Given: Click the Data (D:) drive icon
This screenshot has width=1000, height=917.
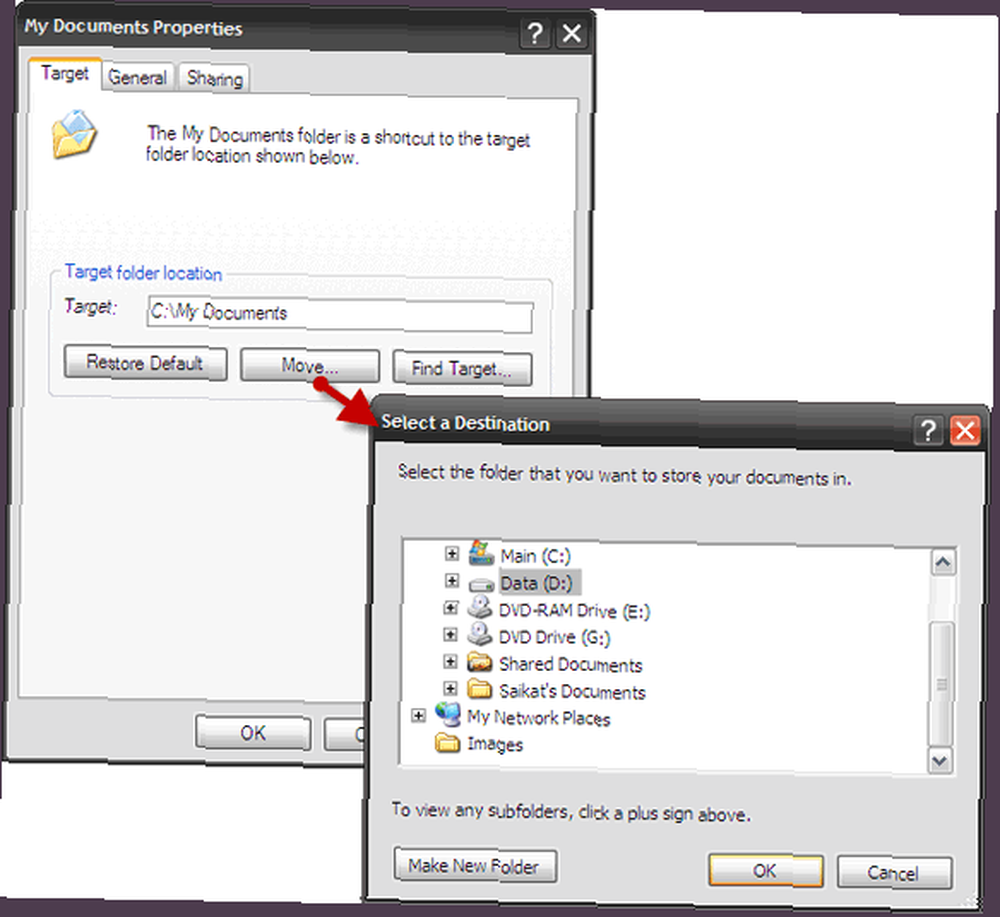Looking at the screenshot, I should tap(481, 583).
